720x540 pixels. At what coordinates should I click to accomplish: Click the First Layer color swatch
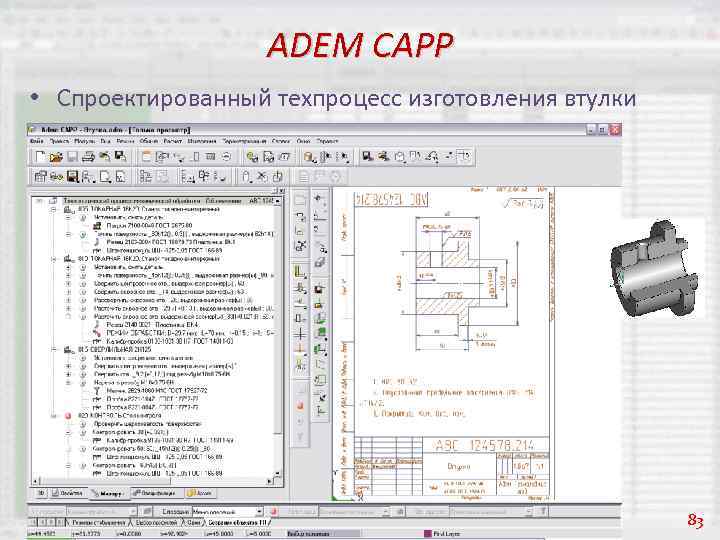(x=428, y=534)
